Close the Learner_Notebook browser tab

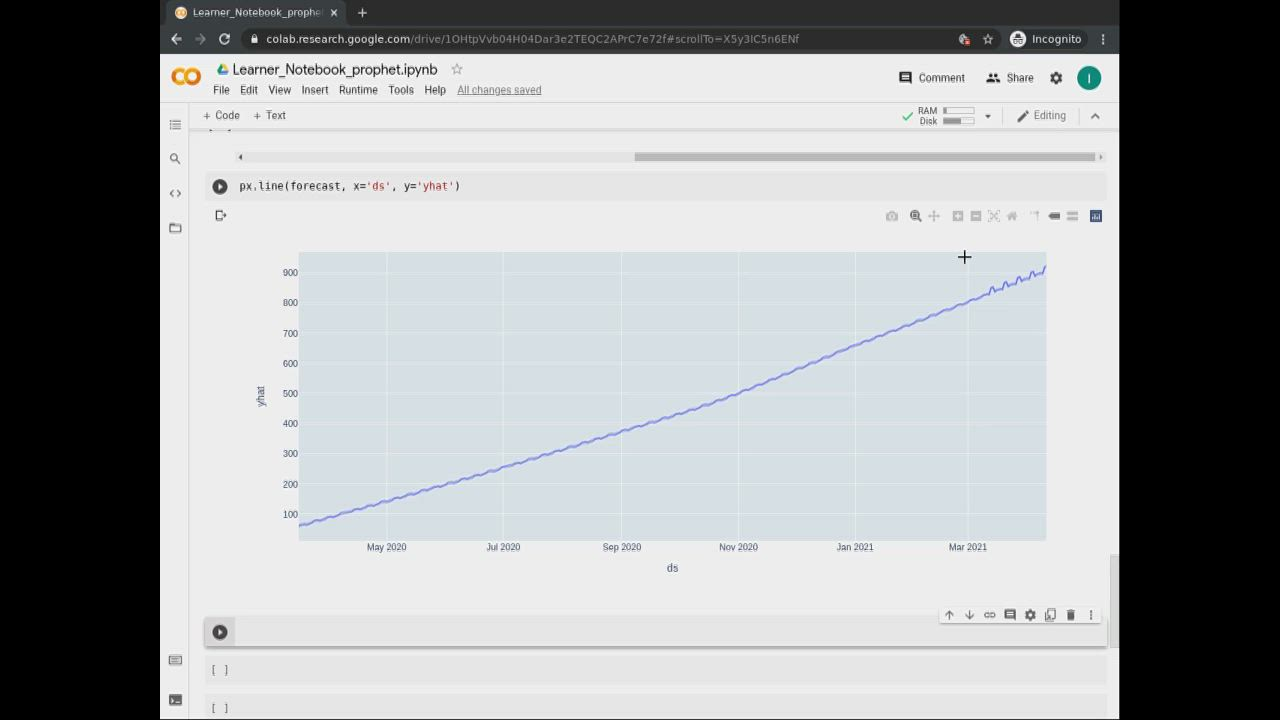[x=334, y=13]
